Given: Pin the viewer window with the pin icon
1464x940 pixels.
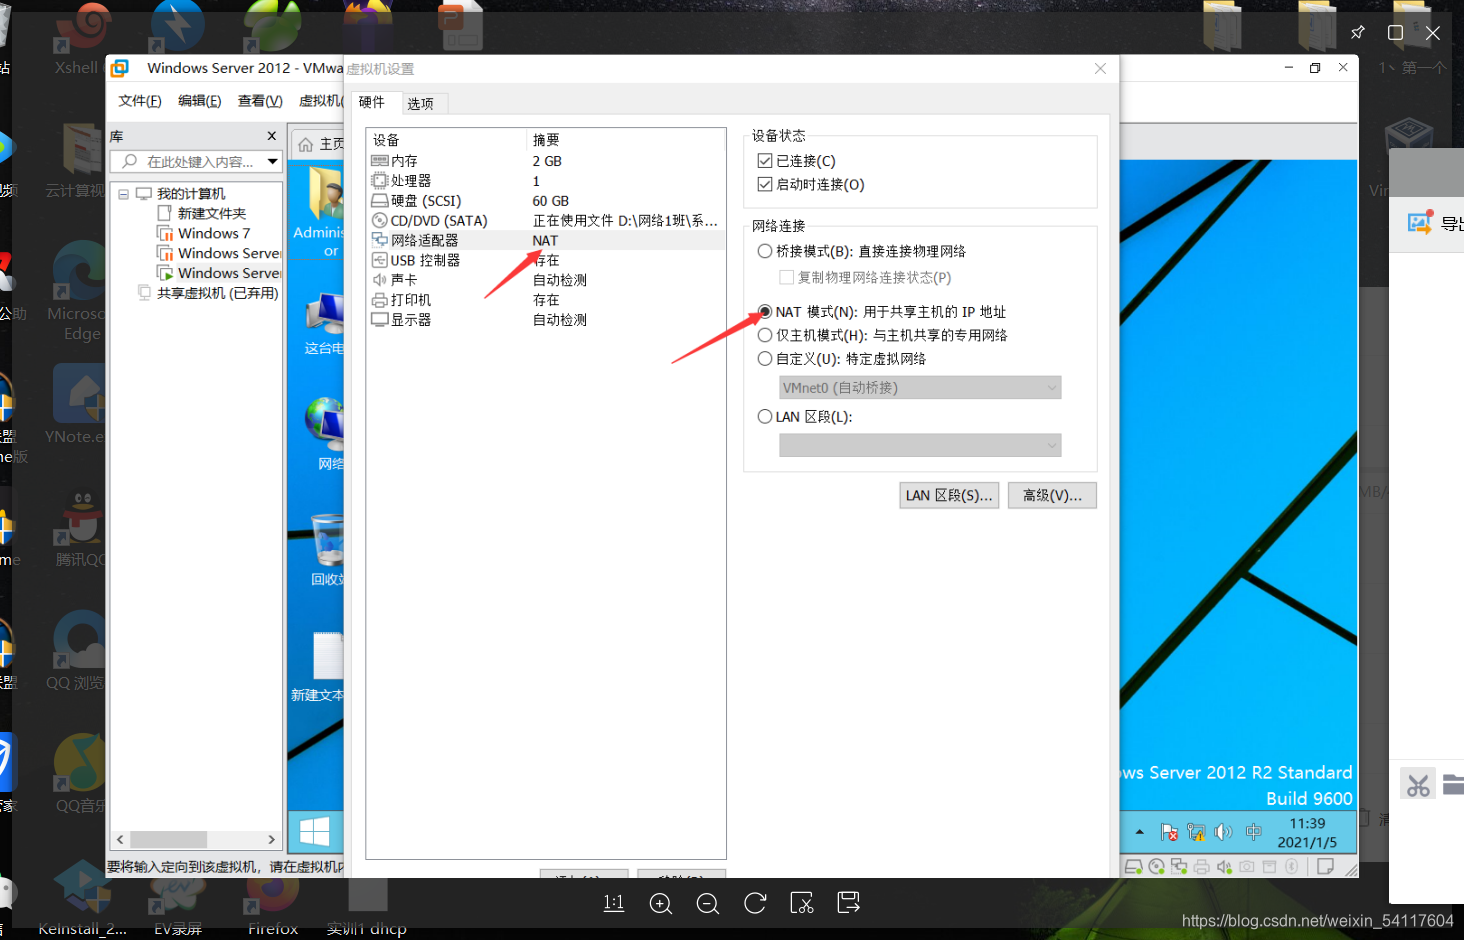Looking at the screenshot, I should tap(1357, 33).
